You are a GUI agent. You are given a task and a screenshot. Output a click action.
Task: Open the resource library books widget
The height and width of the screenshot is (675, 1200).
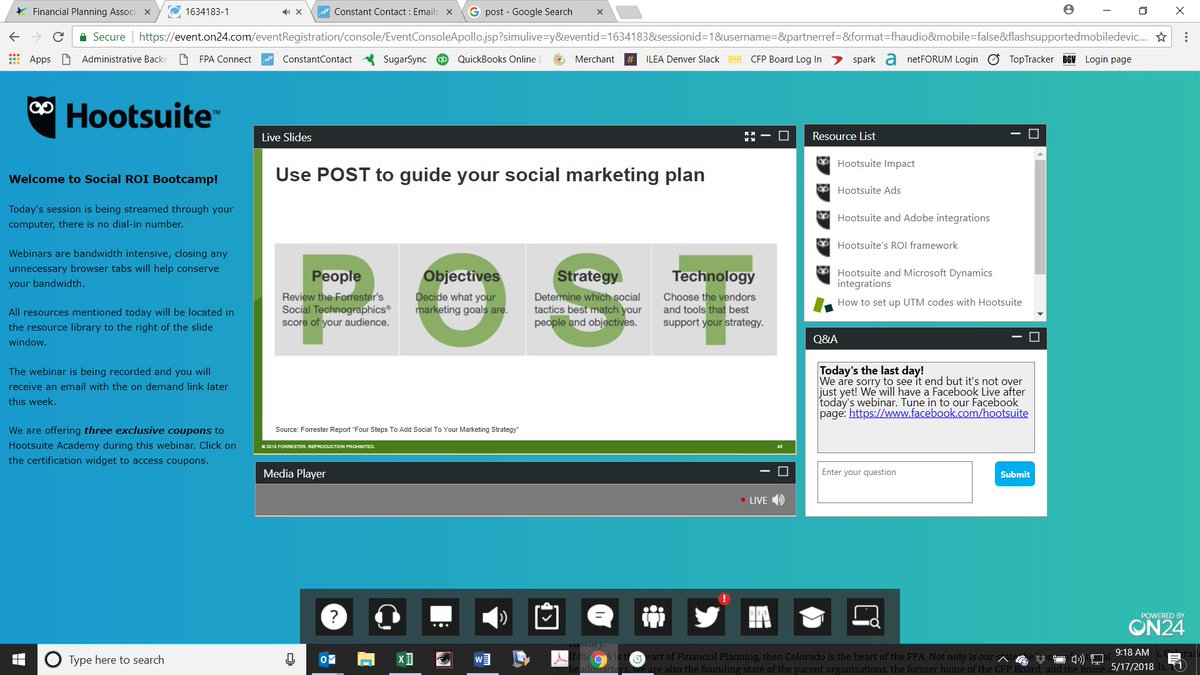point(760,617)
